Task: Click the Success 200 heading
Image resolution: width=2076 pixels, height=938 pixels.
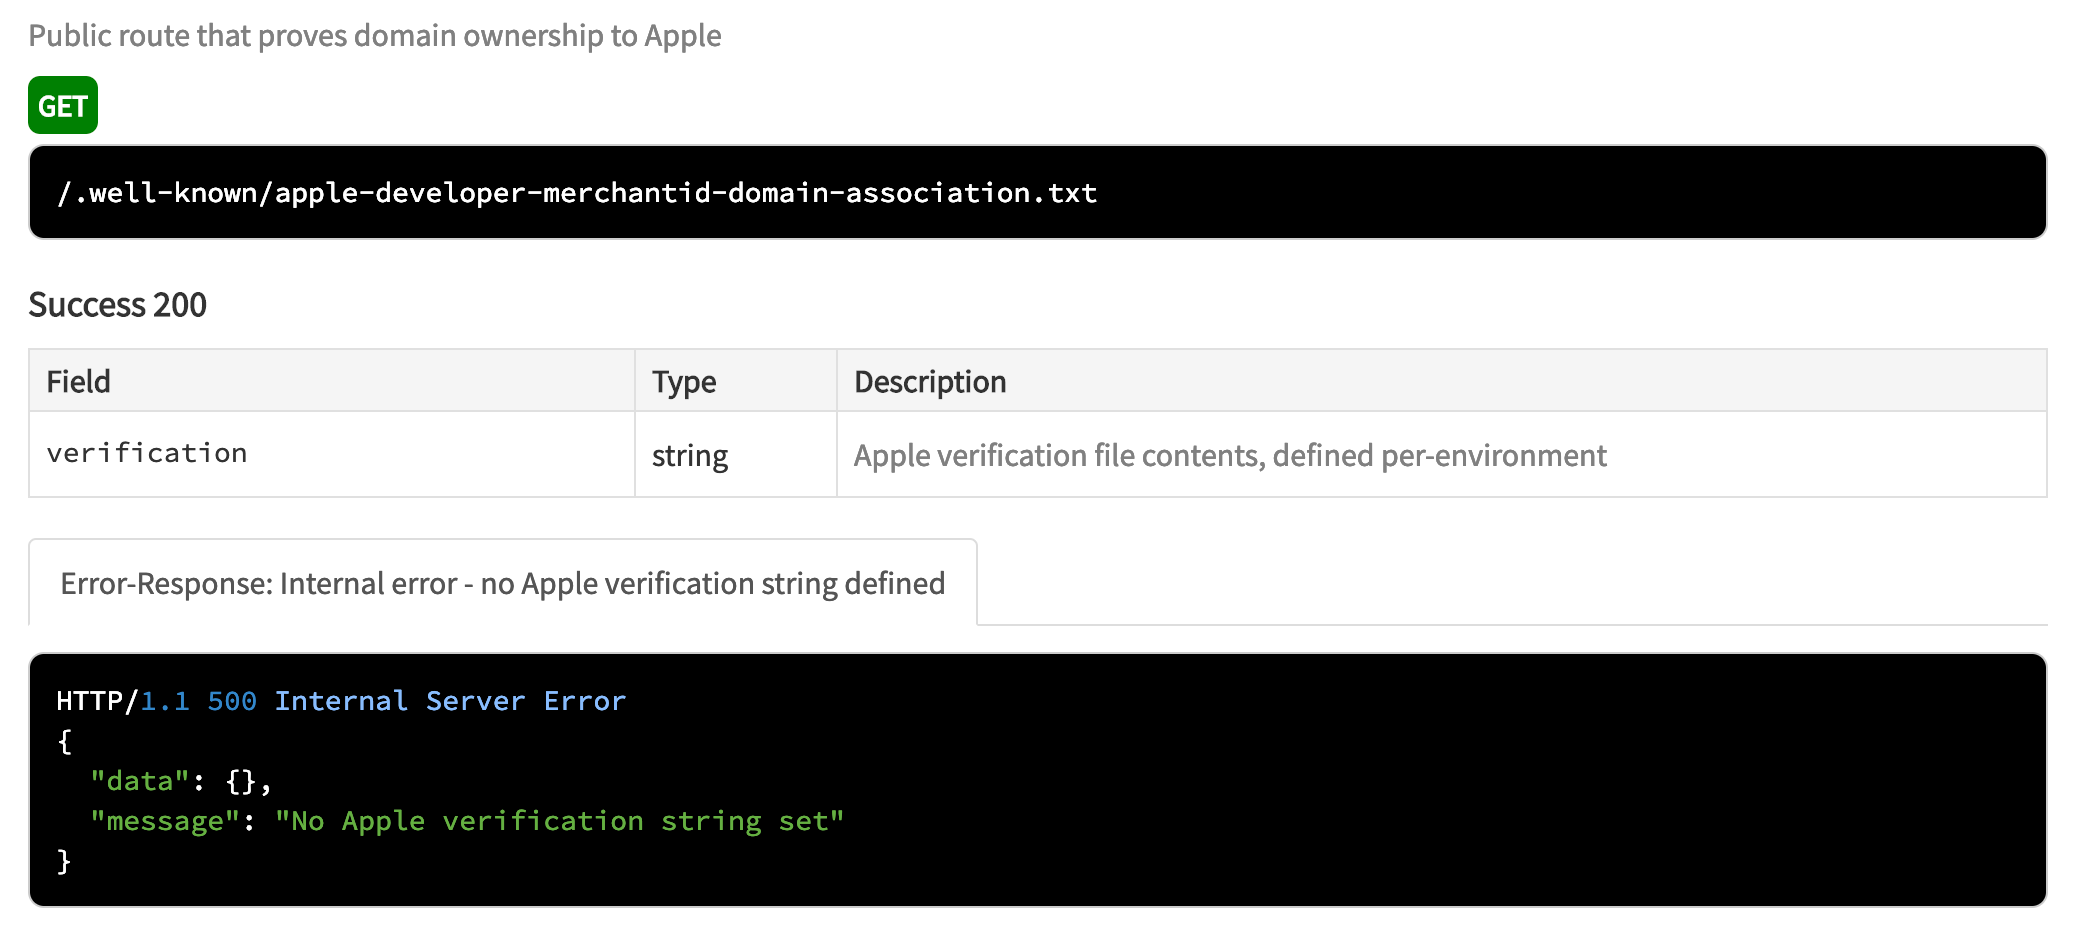Action: (117, 305)
